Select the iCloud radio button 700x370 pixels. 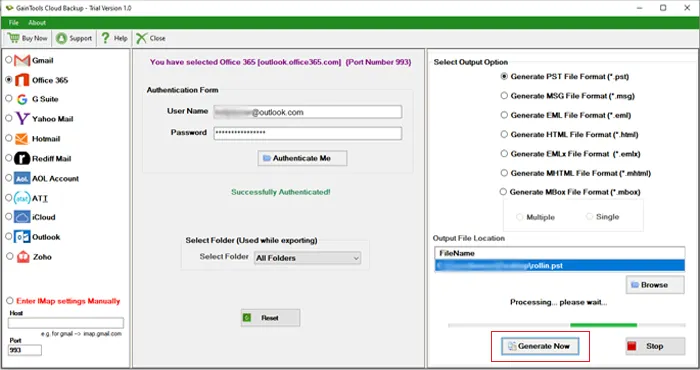pos(8,216)
